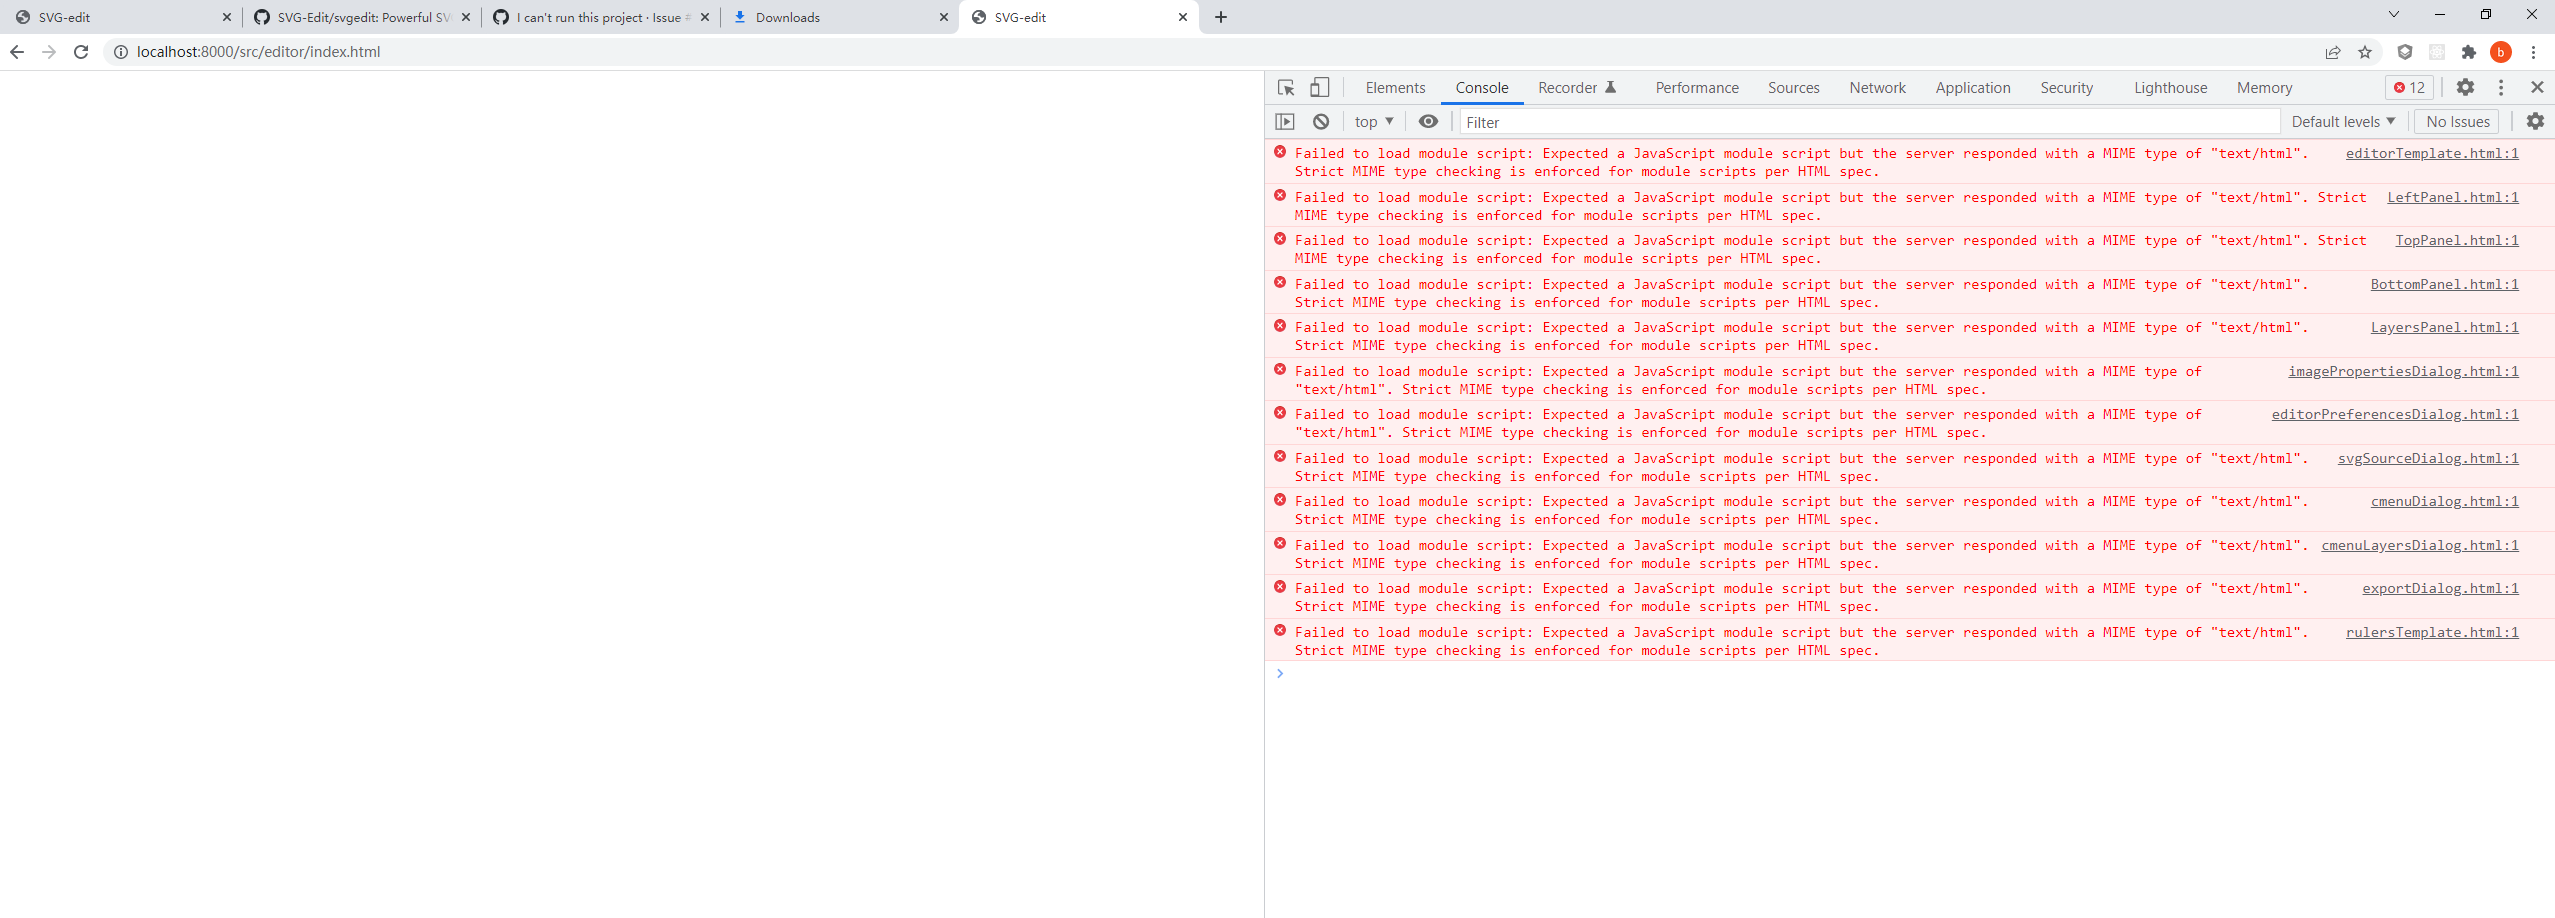
Task: Open the Lighthouse panel
Action: point(2169,87)
